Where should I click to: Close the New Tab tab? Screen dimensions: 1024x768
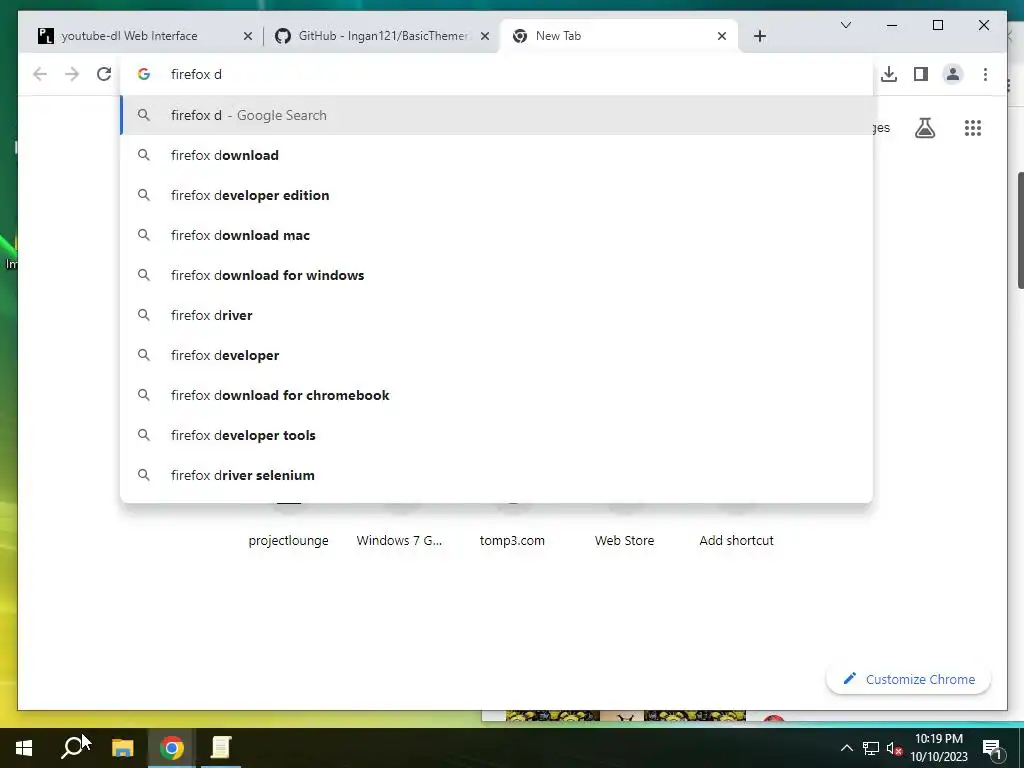[x=722, y=37]
